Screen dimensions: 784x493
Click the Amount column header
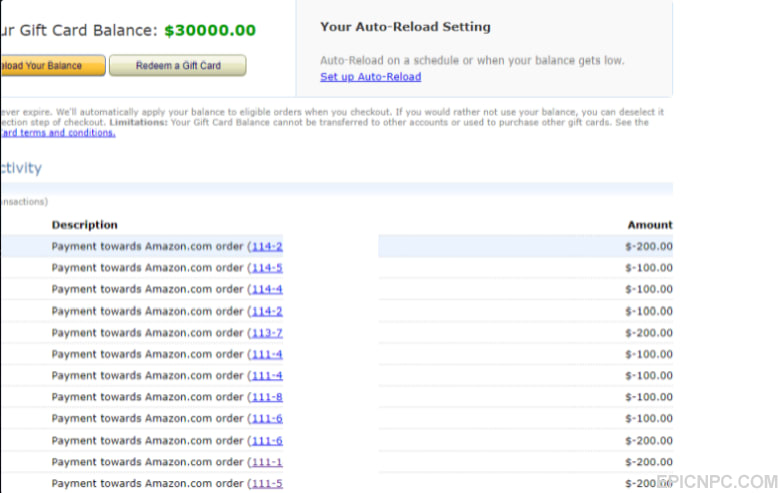pyautogui.click(x=650, y=225)
